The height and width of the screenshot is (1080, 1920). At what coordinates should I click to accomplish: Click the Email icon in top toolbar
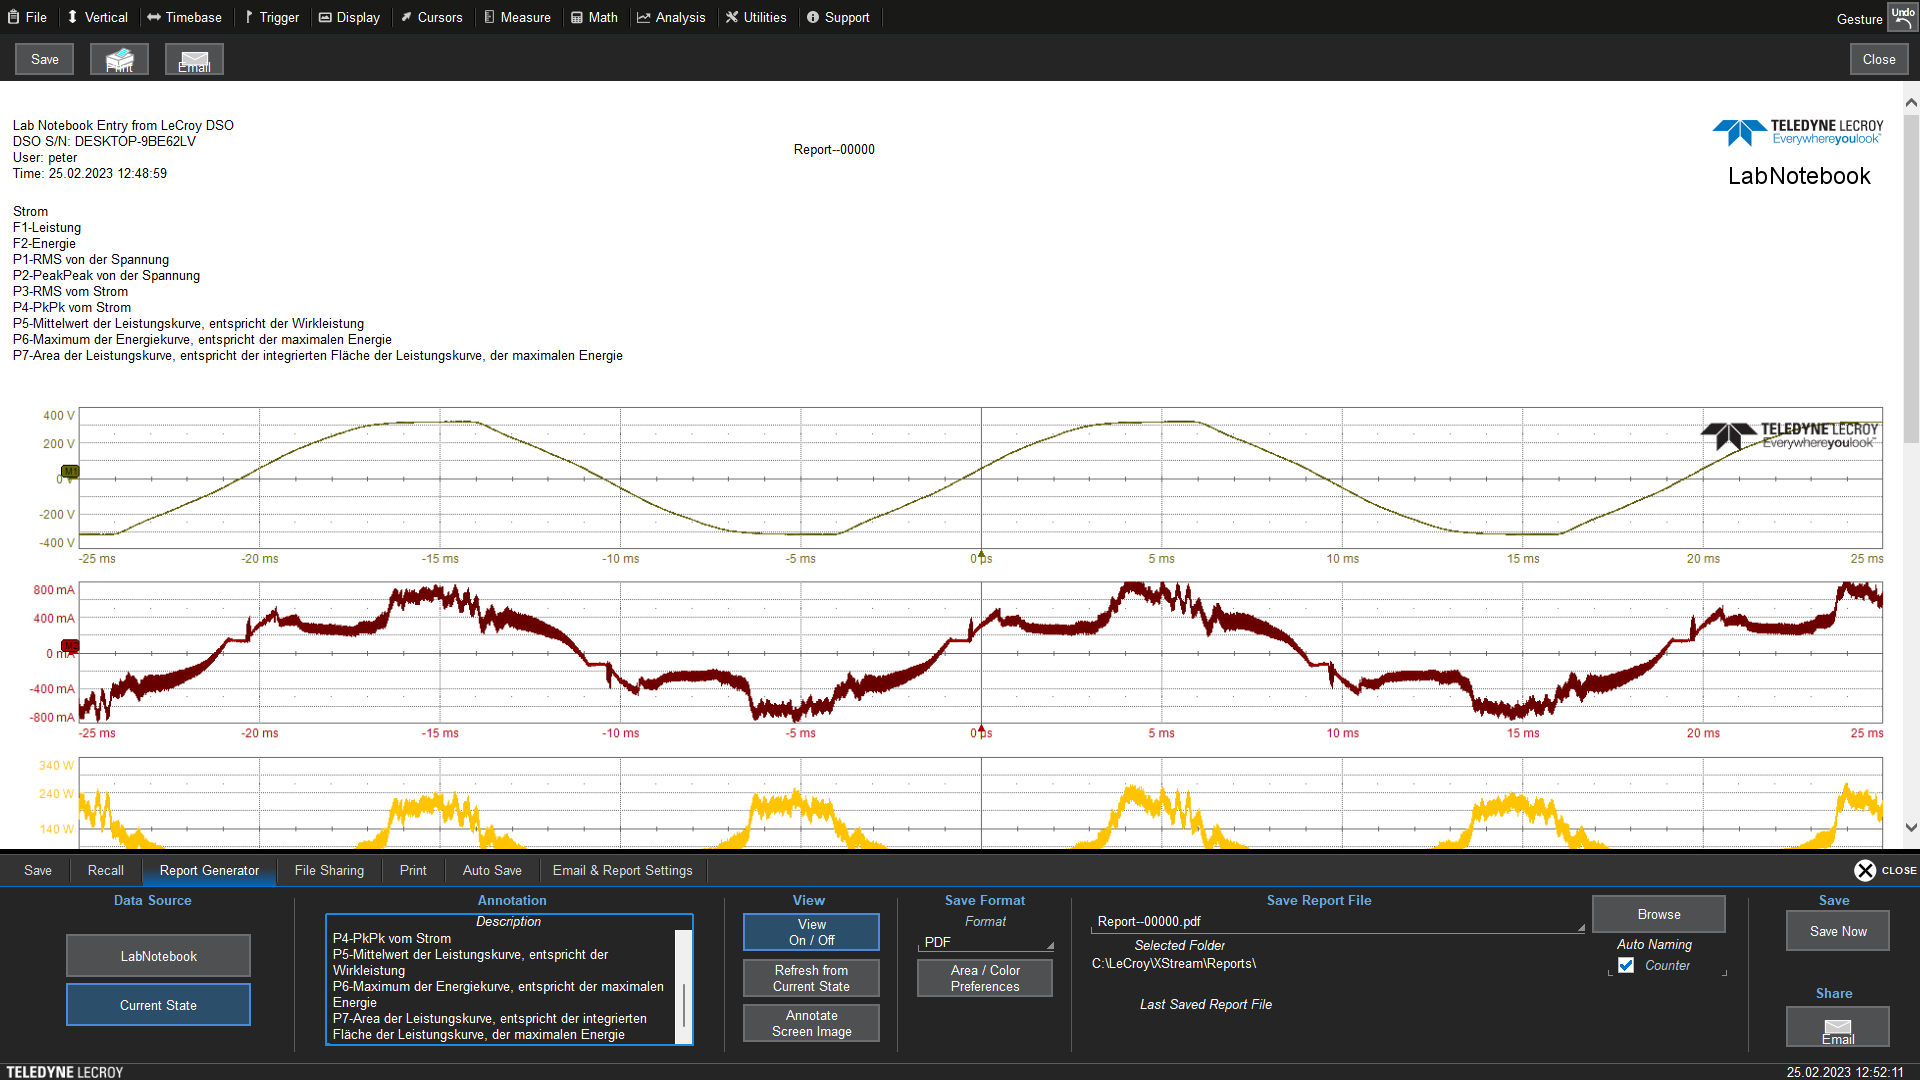tap(194, 60)
